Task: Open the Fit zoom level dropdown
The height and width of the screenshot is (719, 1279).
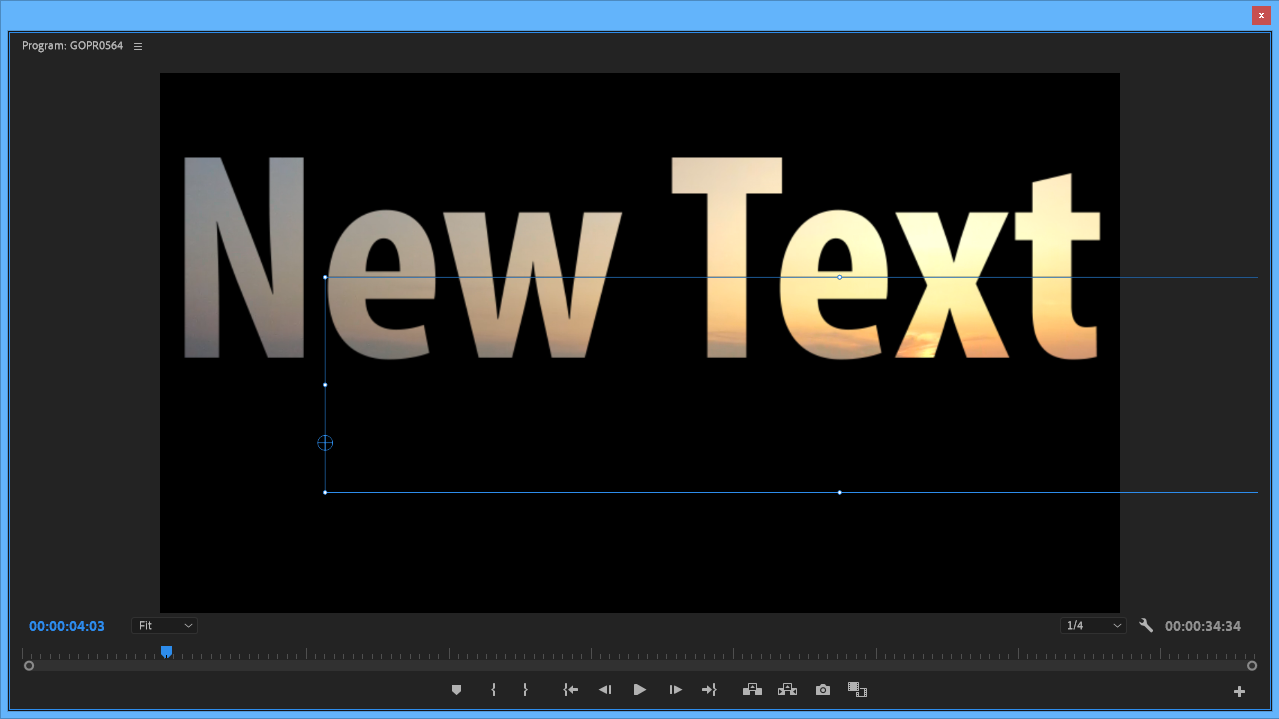Action: click(164, 626)
